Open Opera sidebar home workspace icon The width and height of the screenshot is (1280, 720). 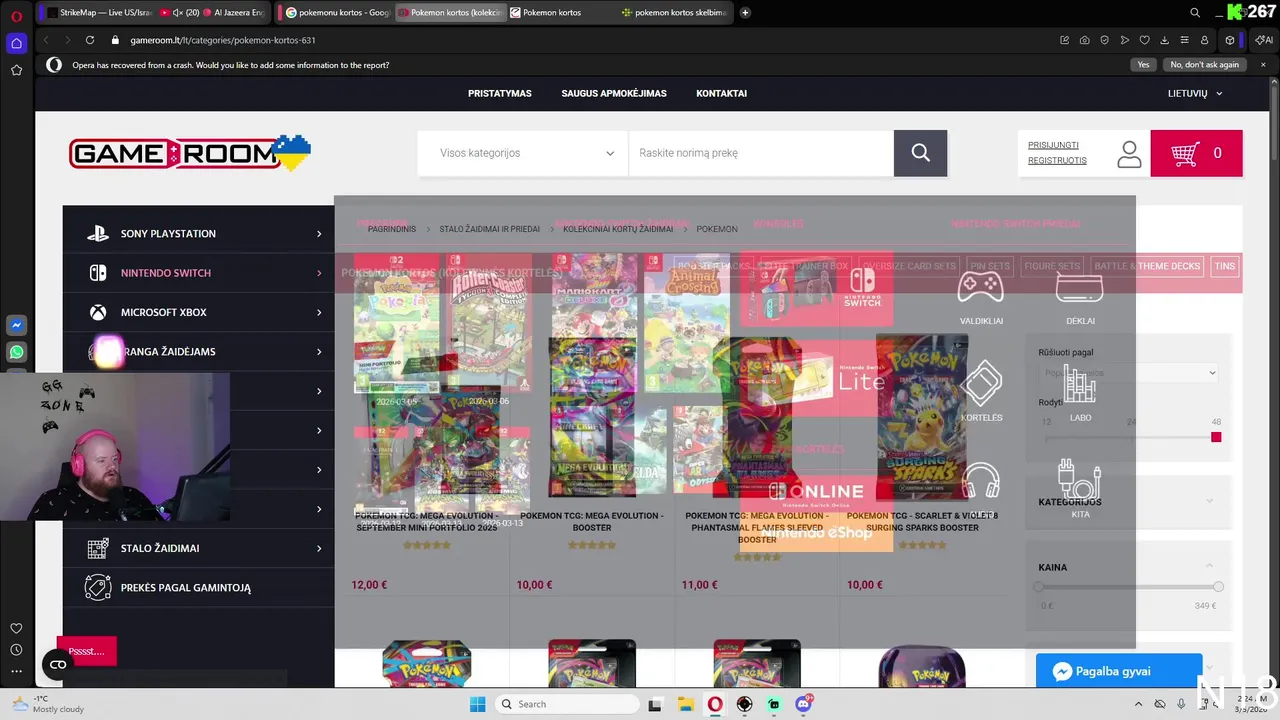pos(16,43)
